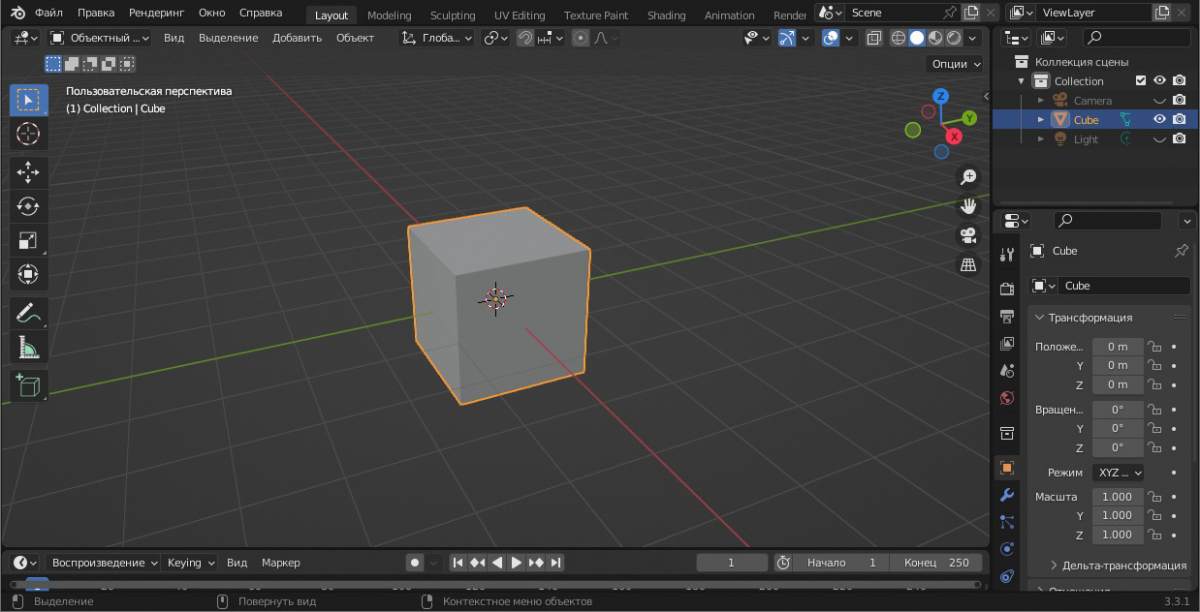Viewport: 1200px width, 612px height.
Task: Enable auto keying record button
Action: [415, 563]
